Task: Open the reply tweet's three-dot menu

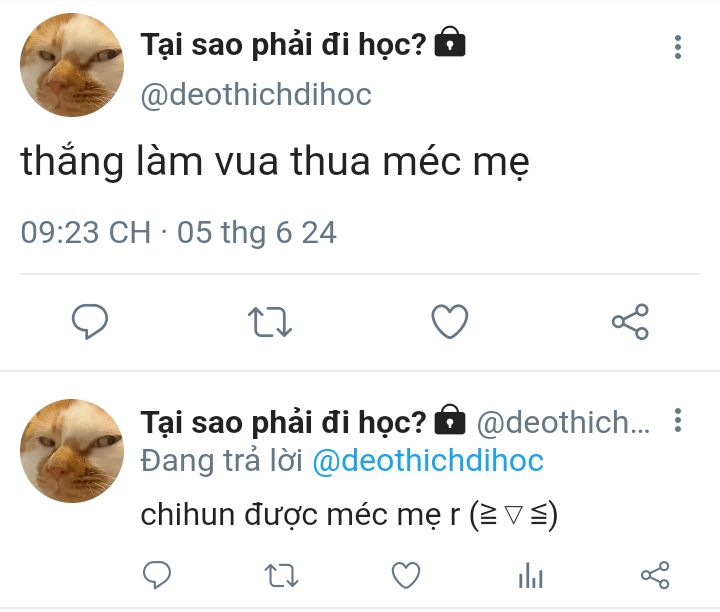Action: [678, 420]
